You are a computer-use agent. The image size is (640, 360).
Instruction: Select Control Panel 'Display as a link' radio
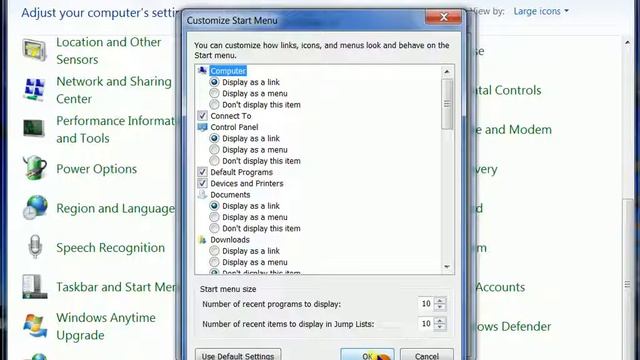point(214,138)
